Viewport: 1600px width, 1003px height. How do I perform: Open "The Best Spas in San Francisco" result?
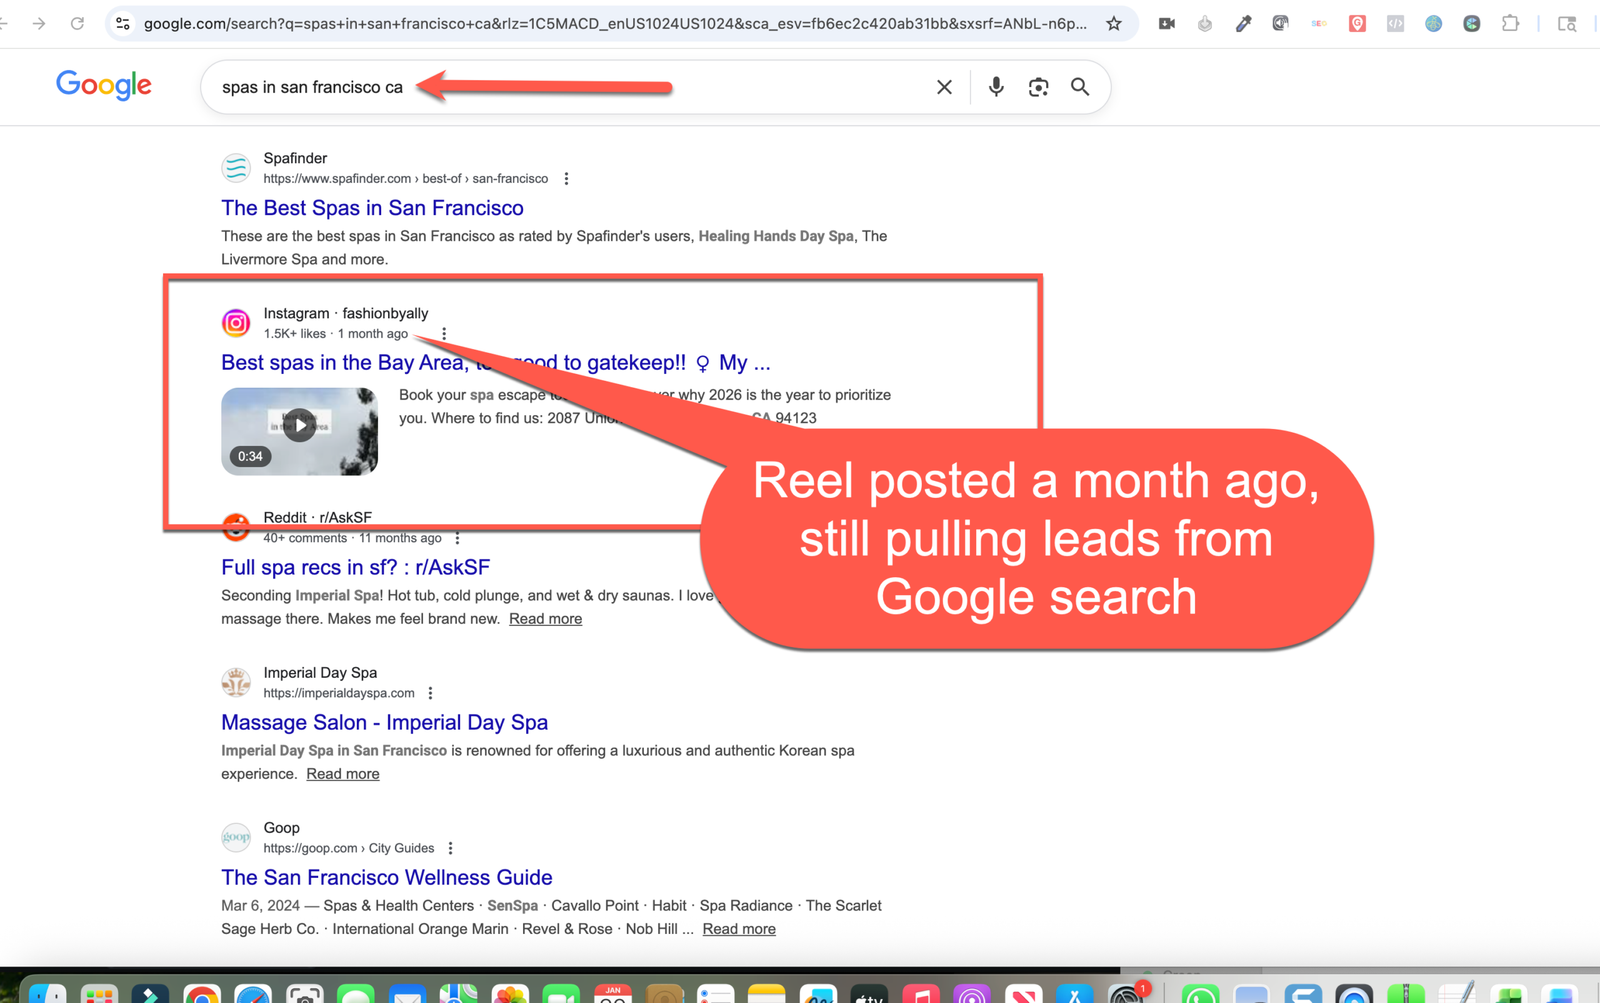(372, 208)
